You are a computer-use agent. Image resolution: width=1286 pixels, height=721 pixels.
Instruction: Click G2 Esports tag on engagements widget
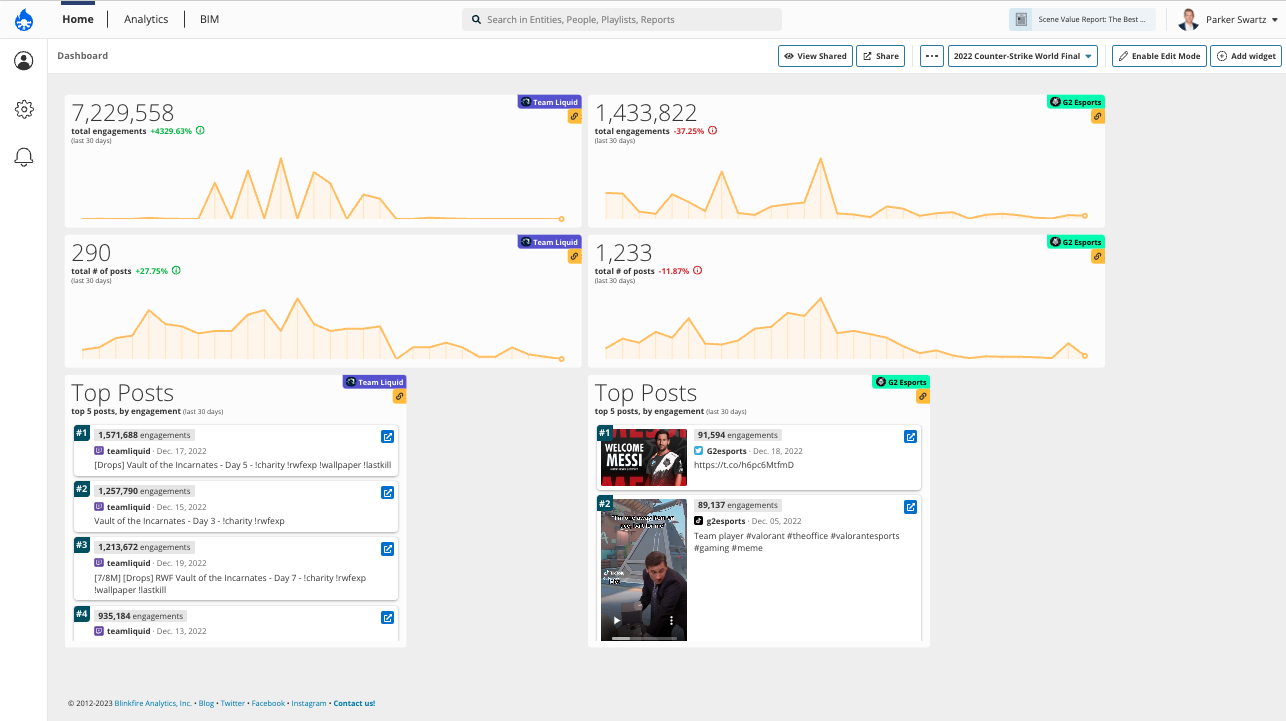pyautogui.click(x=1076, y=102)
